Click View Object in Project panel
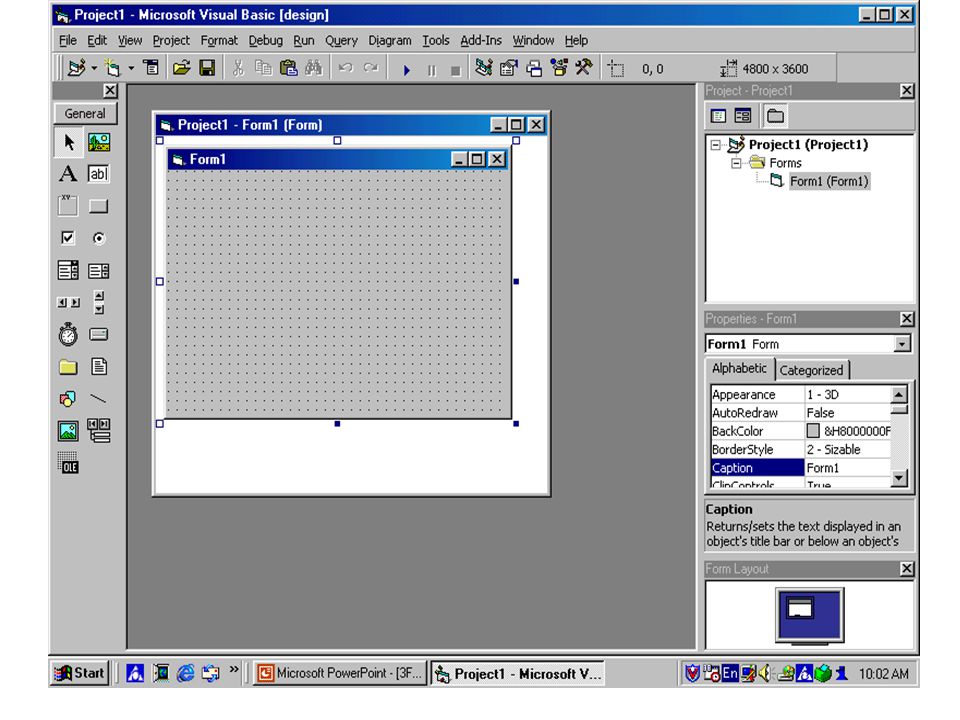960x720 pixels. [743, 116]
